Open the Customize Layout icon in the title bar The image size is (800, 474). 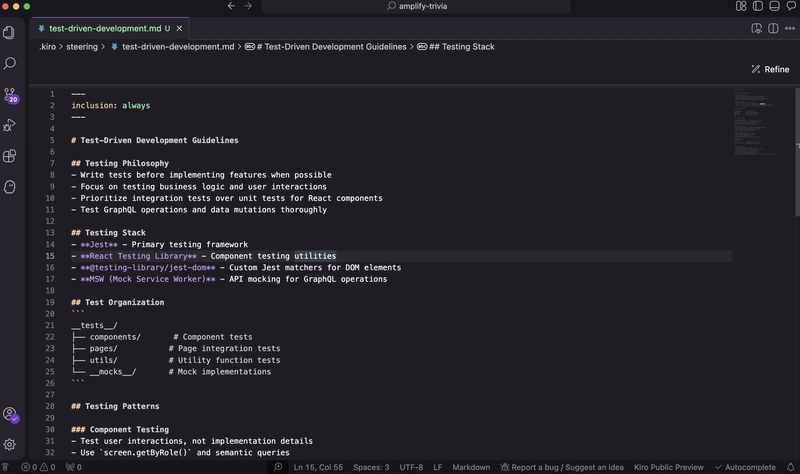741,6
